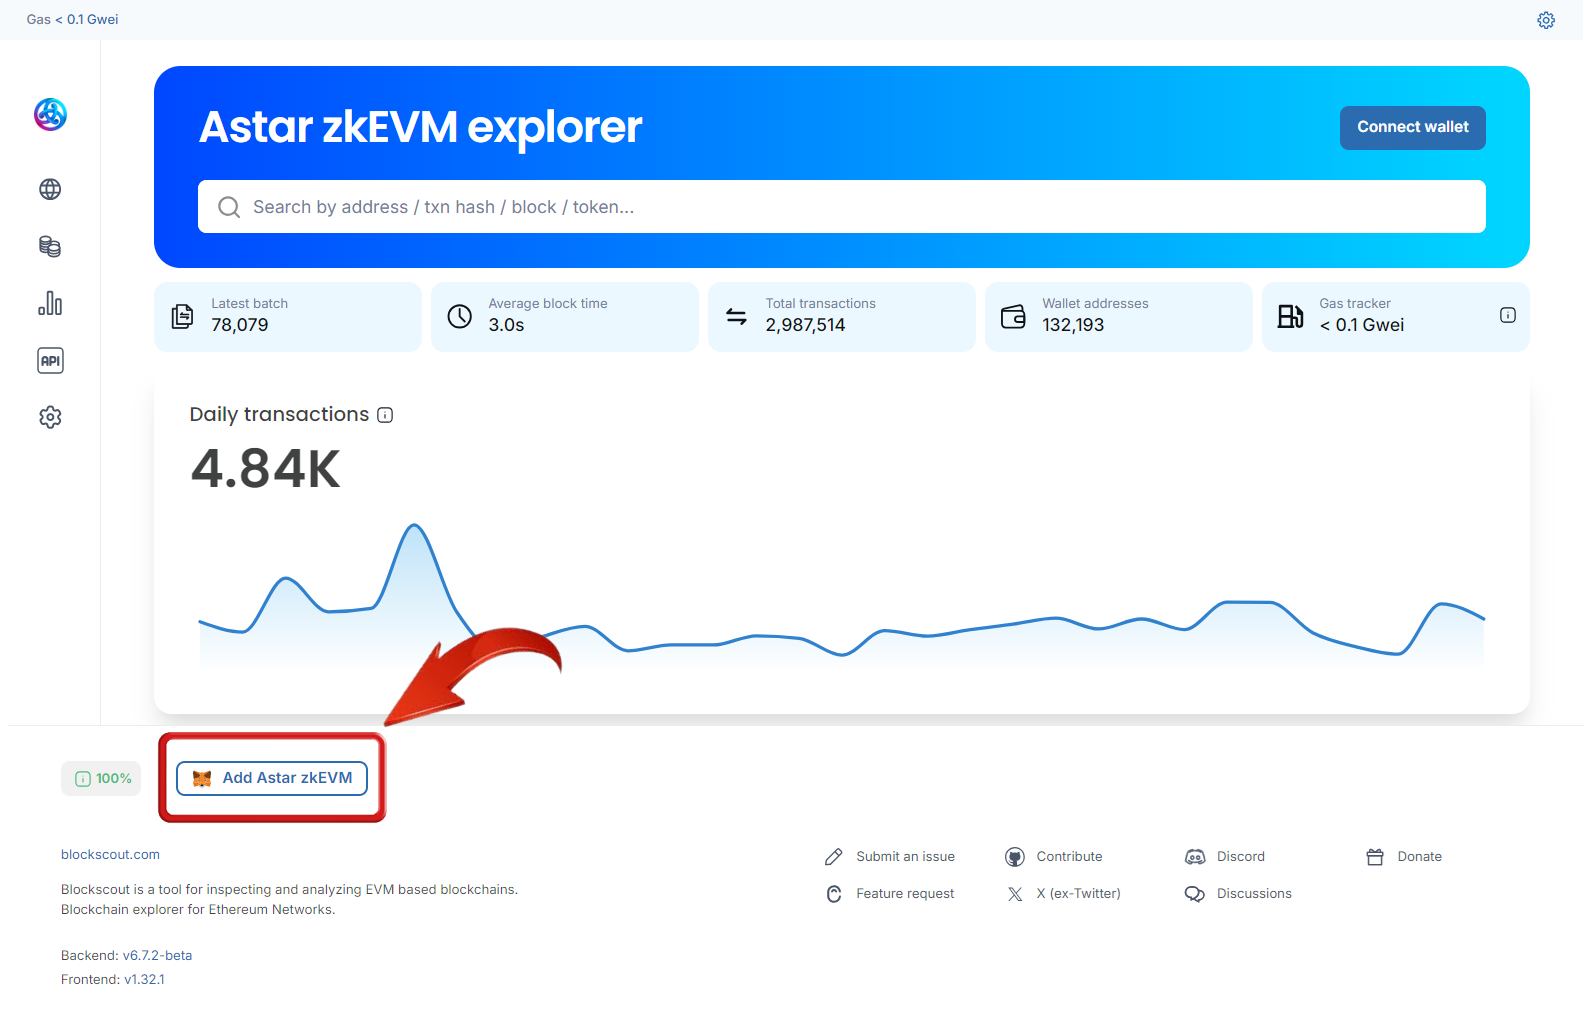Open the Discord link text
The image size is (1584, 1014).
tap(1240, 857)
